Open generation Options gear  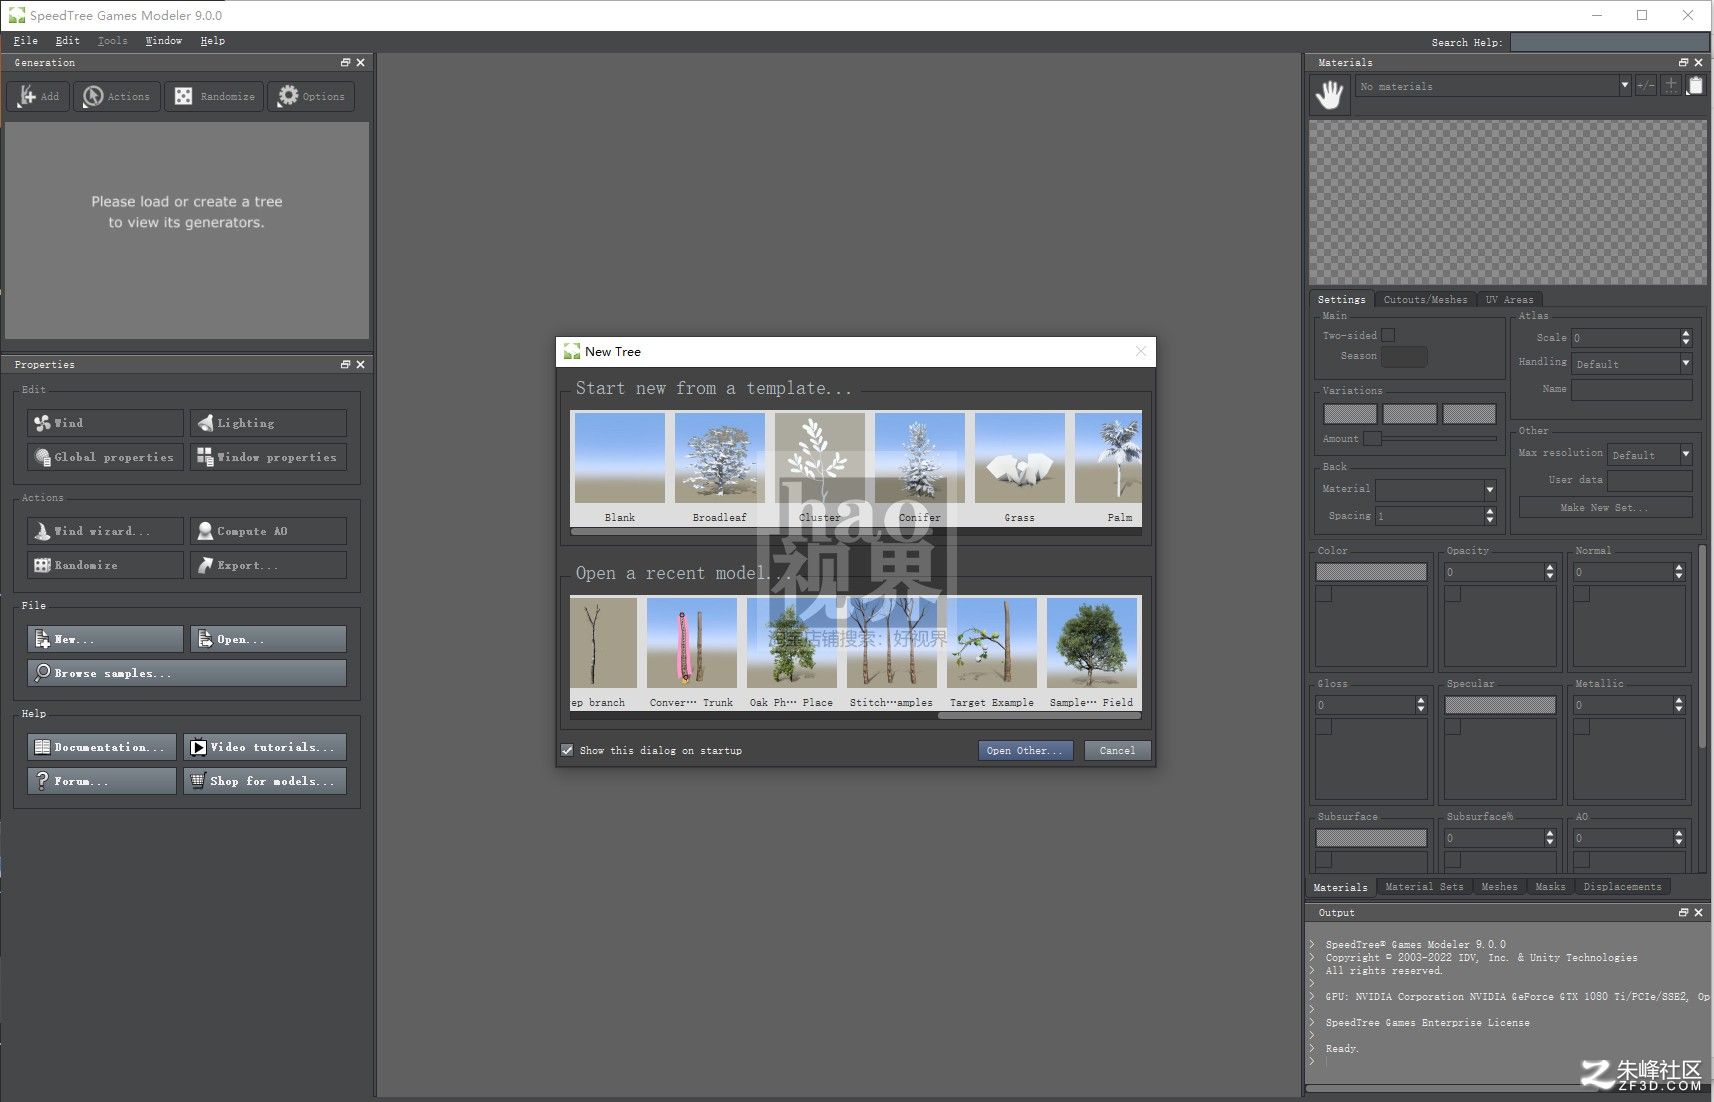click(x=311, y=96)
